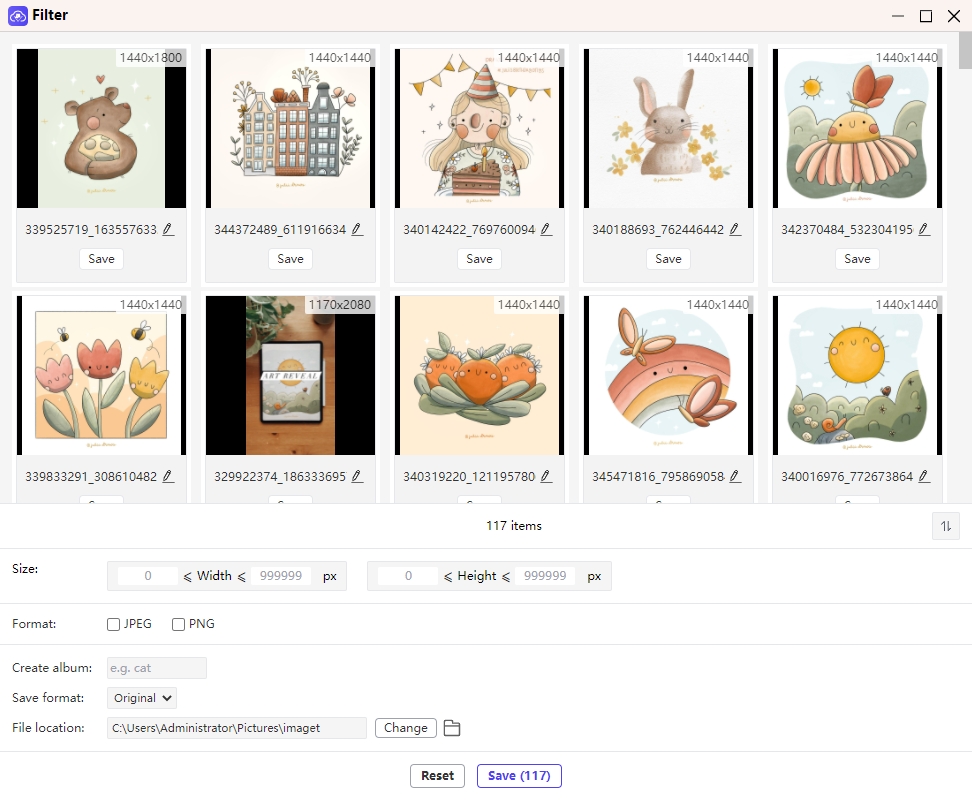Select the bear hugging mushroom thumbnail
The height and width of the screenshot is (800, 972).
(x=102, y=128)
